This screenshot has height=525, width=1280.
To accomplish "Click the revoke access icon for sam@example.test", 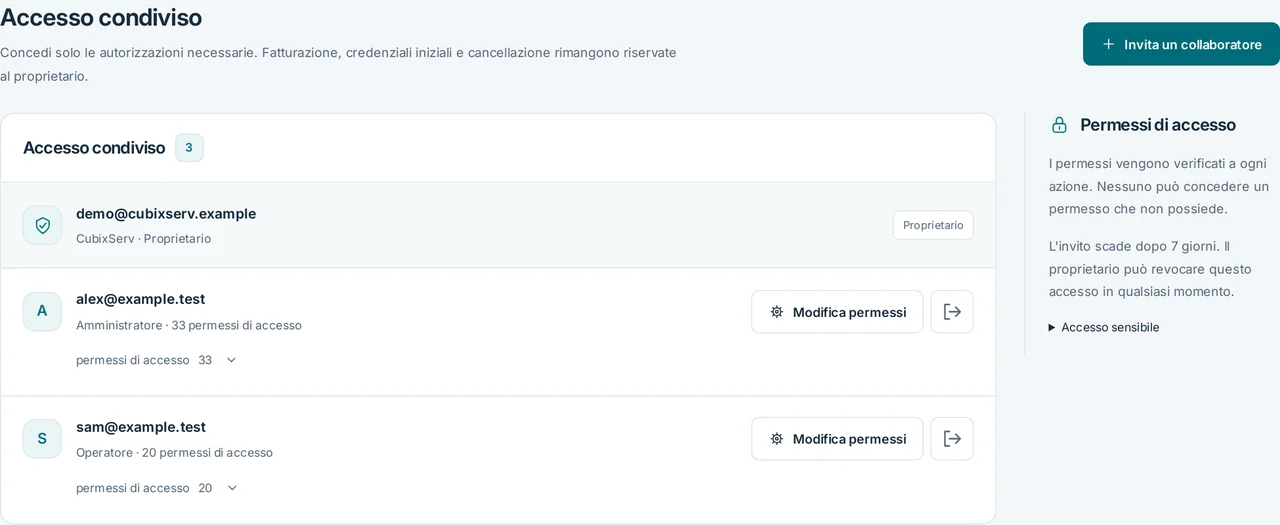I will tap(952, 439).
